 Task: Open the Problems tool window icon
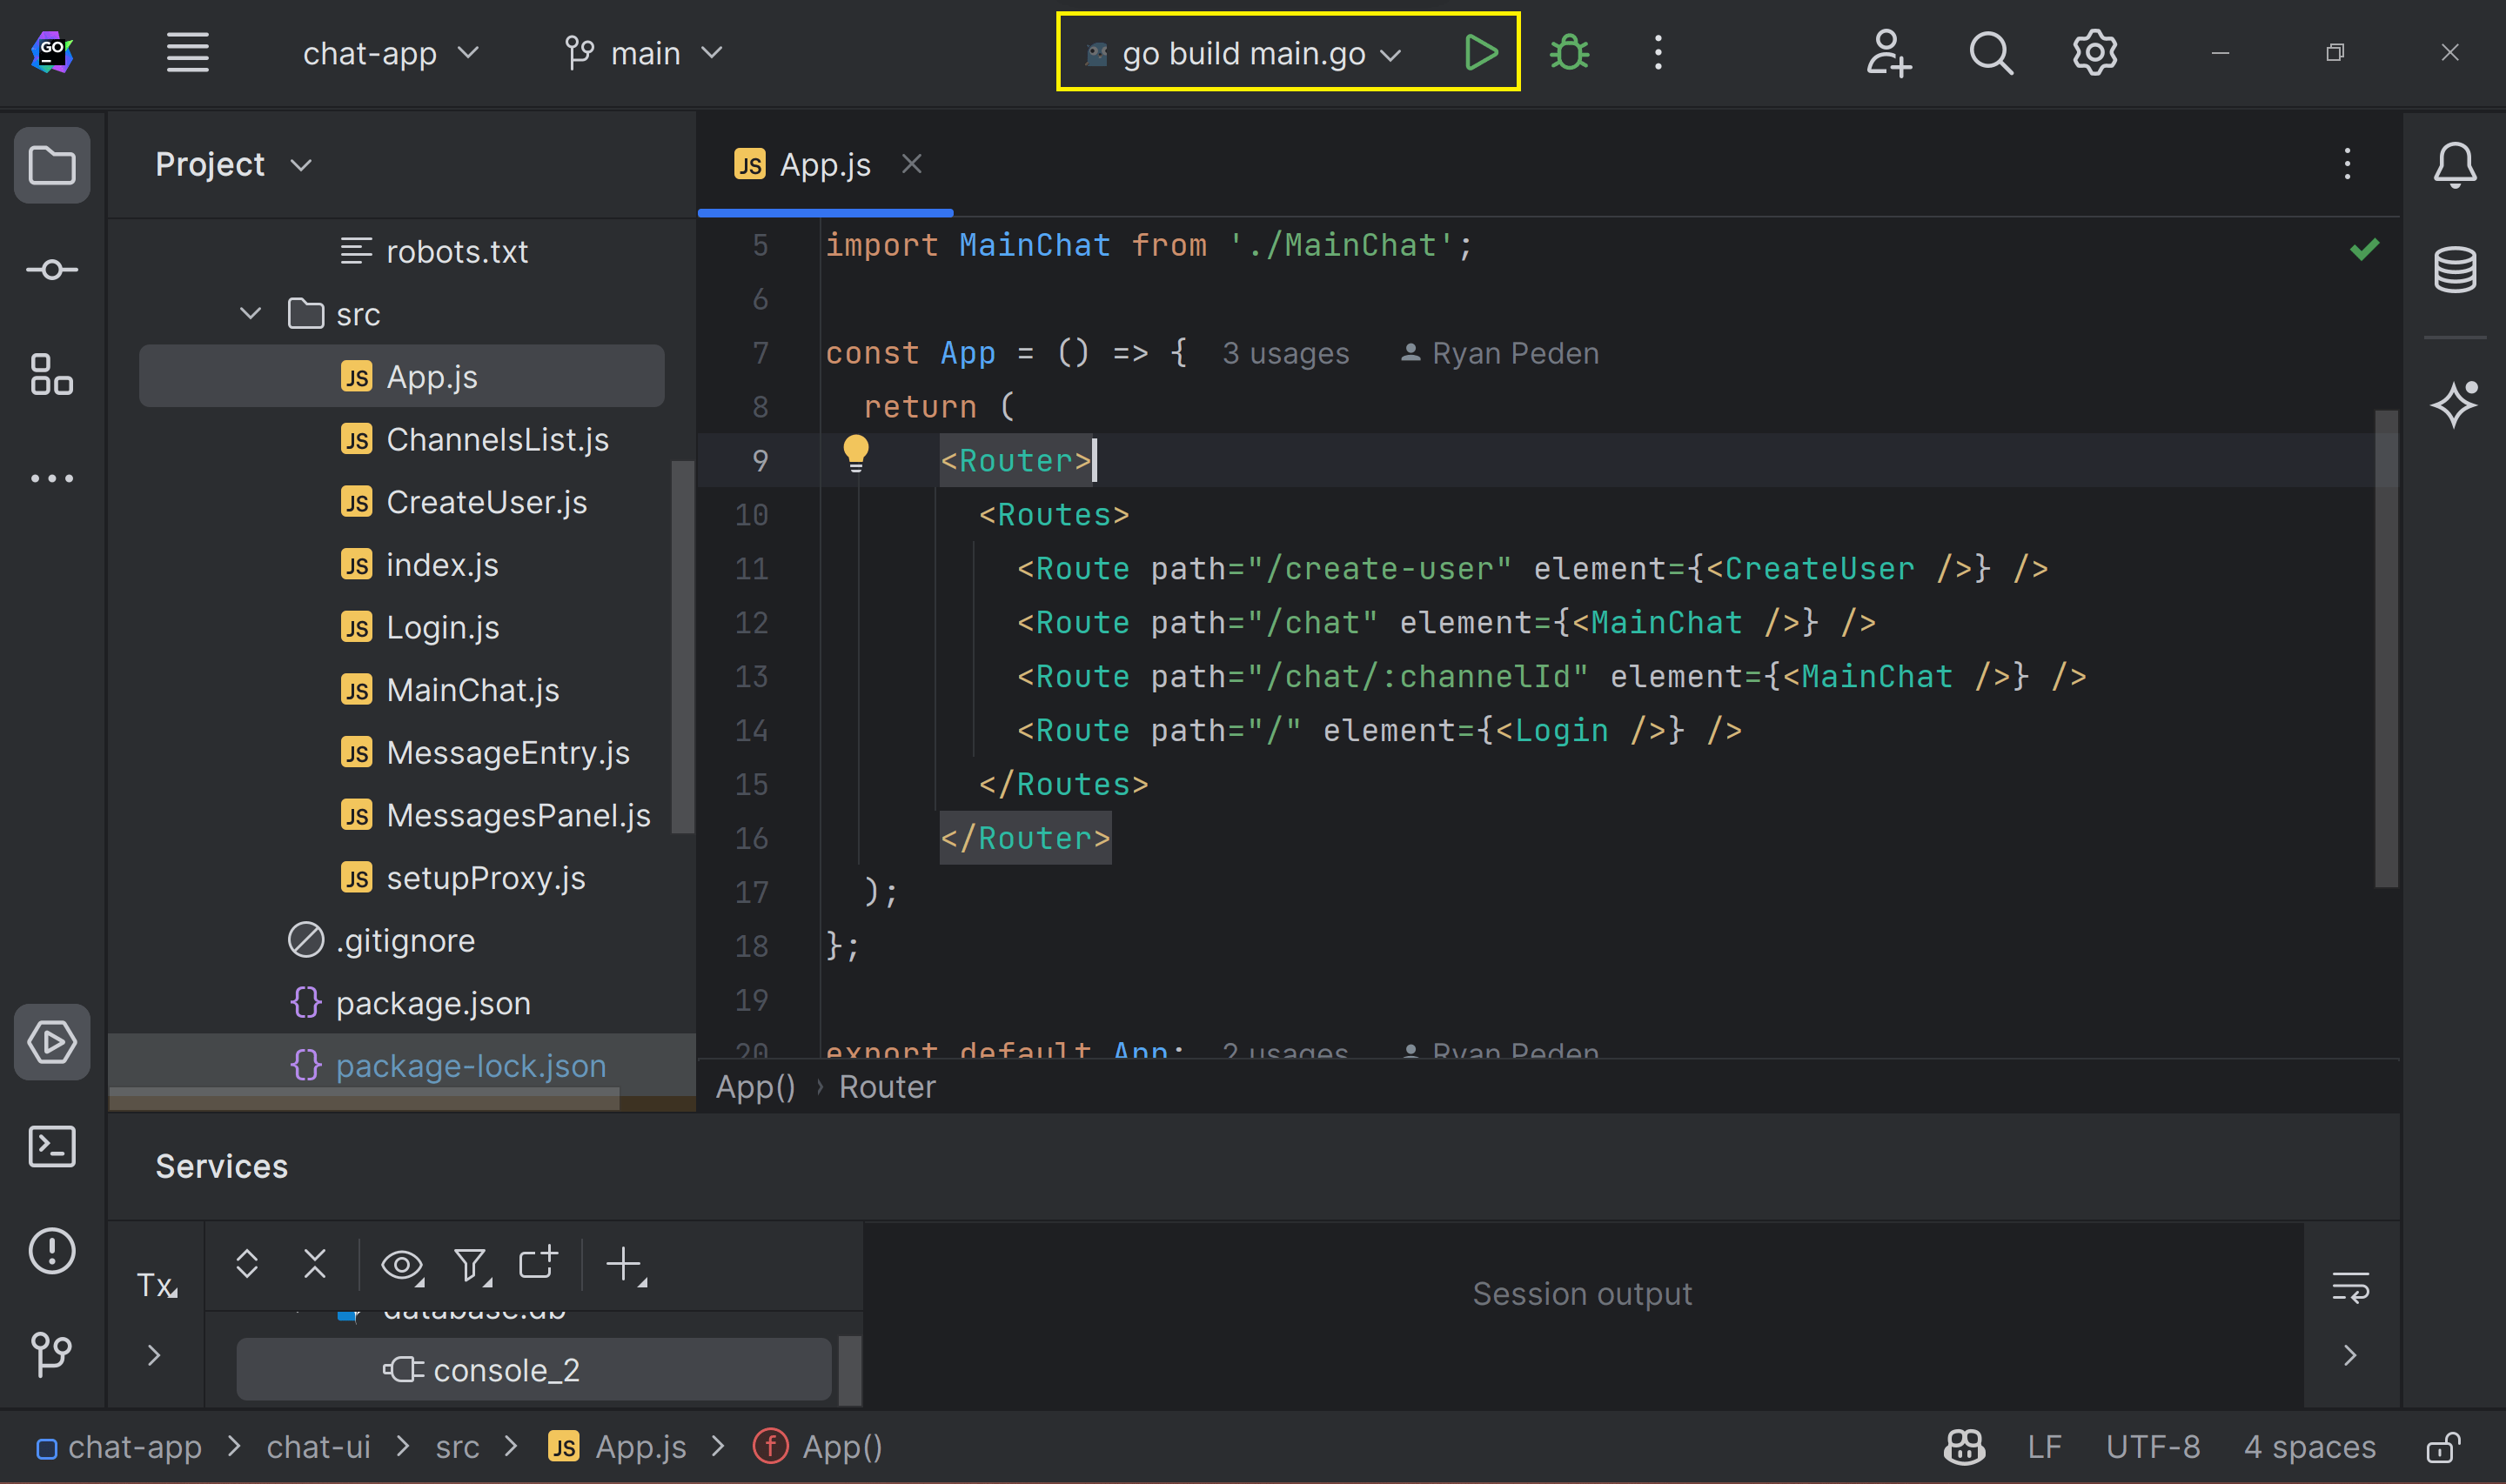tap(52, 1250)
